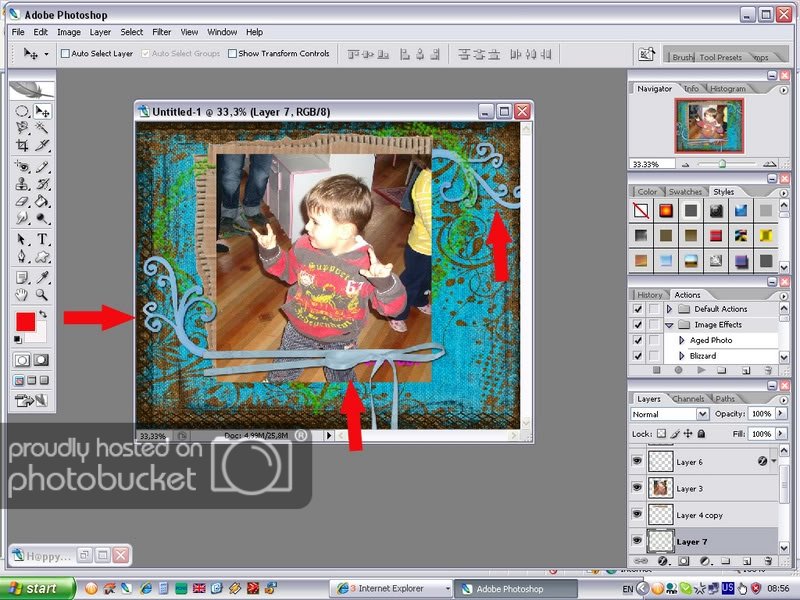Select the Move tool in the toolbox
Screen dimensions: 800x600
pos(42,111)
